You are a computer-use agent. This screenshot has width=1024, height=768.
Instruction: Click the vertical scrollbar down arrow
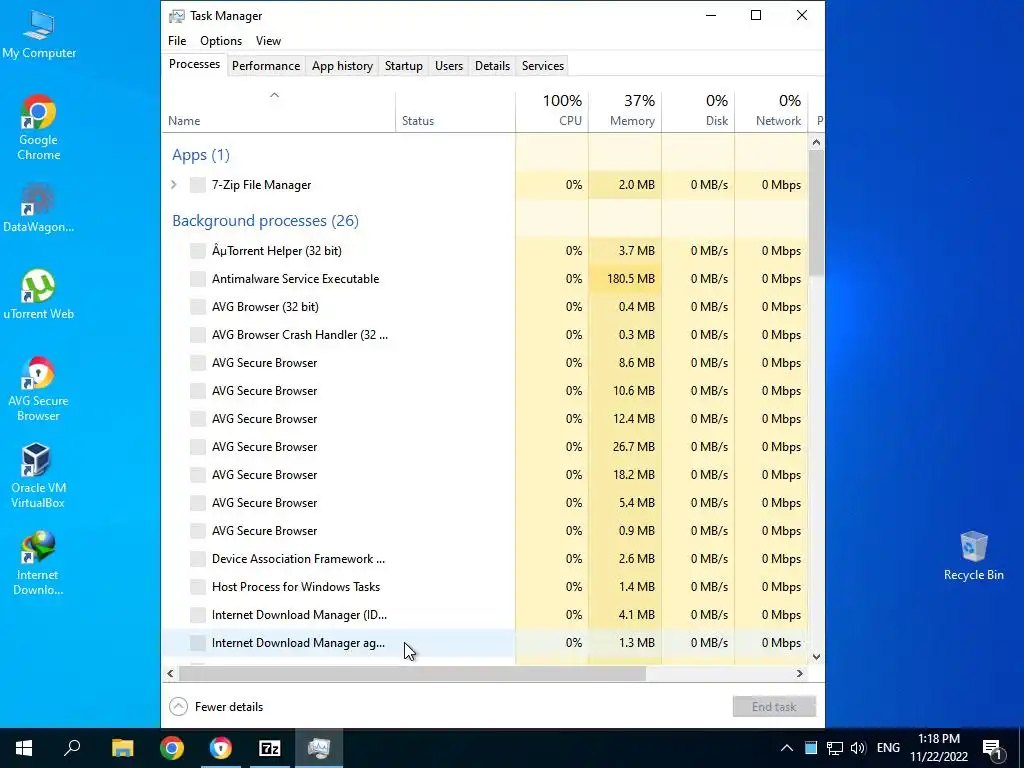(x=816, y=657)
